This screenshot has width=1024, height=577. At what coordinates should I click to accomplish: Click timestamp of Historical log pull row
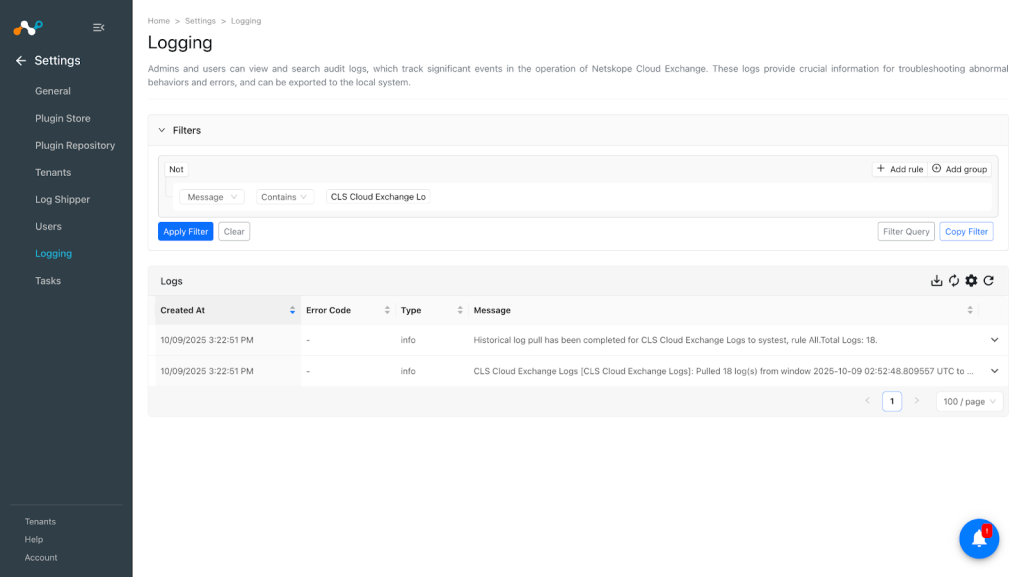[x=207, y=340]
